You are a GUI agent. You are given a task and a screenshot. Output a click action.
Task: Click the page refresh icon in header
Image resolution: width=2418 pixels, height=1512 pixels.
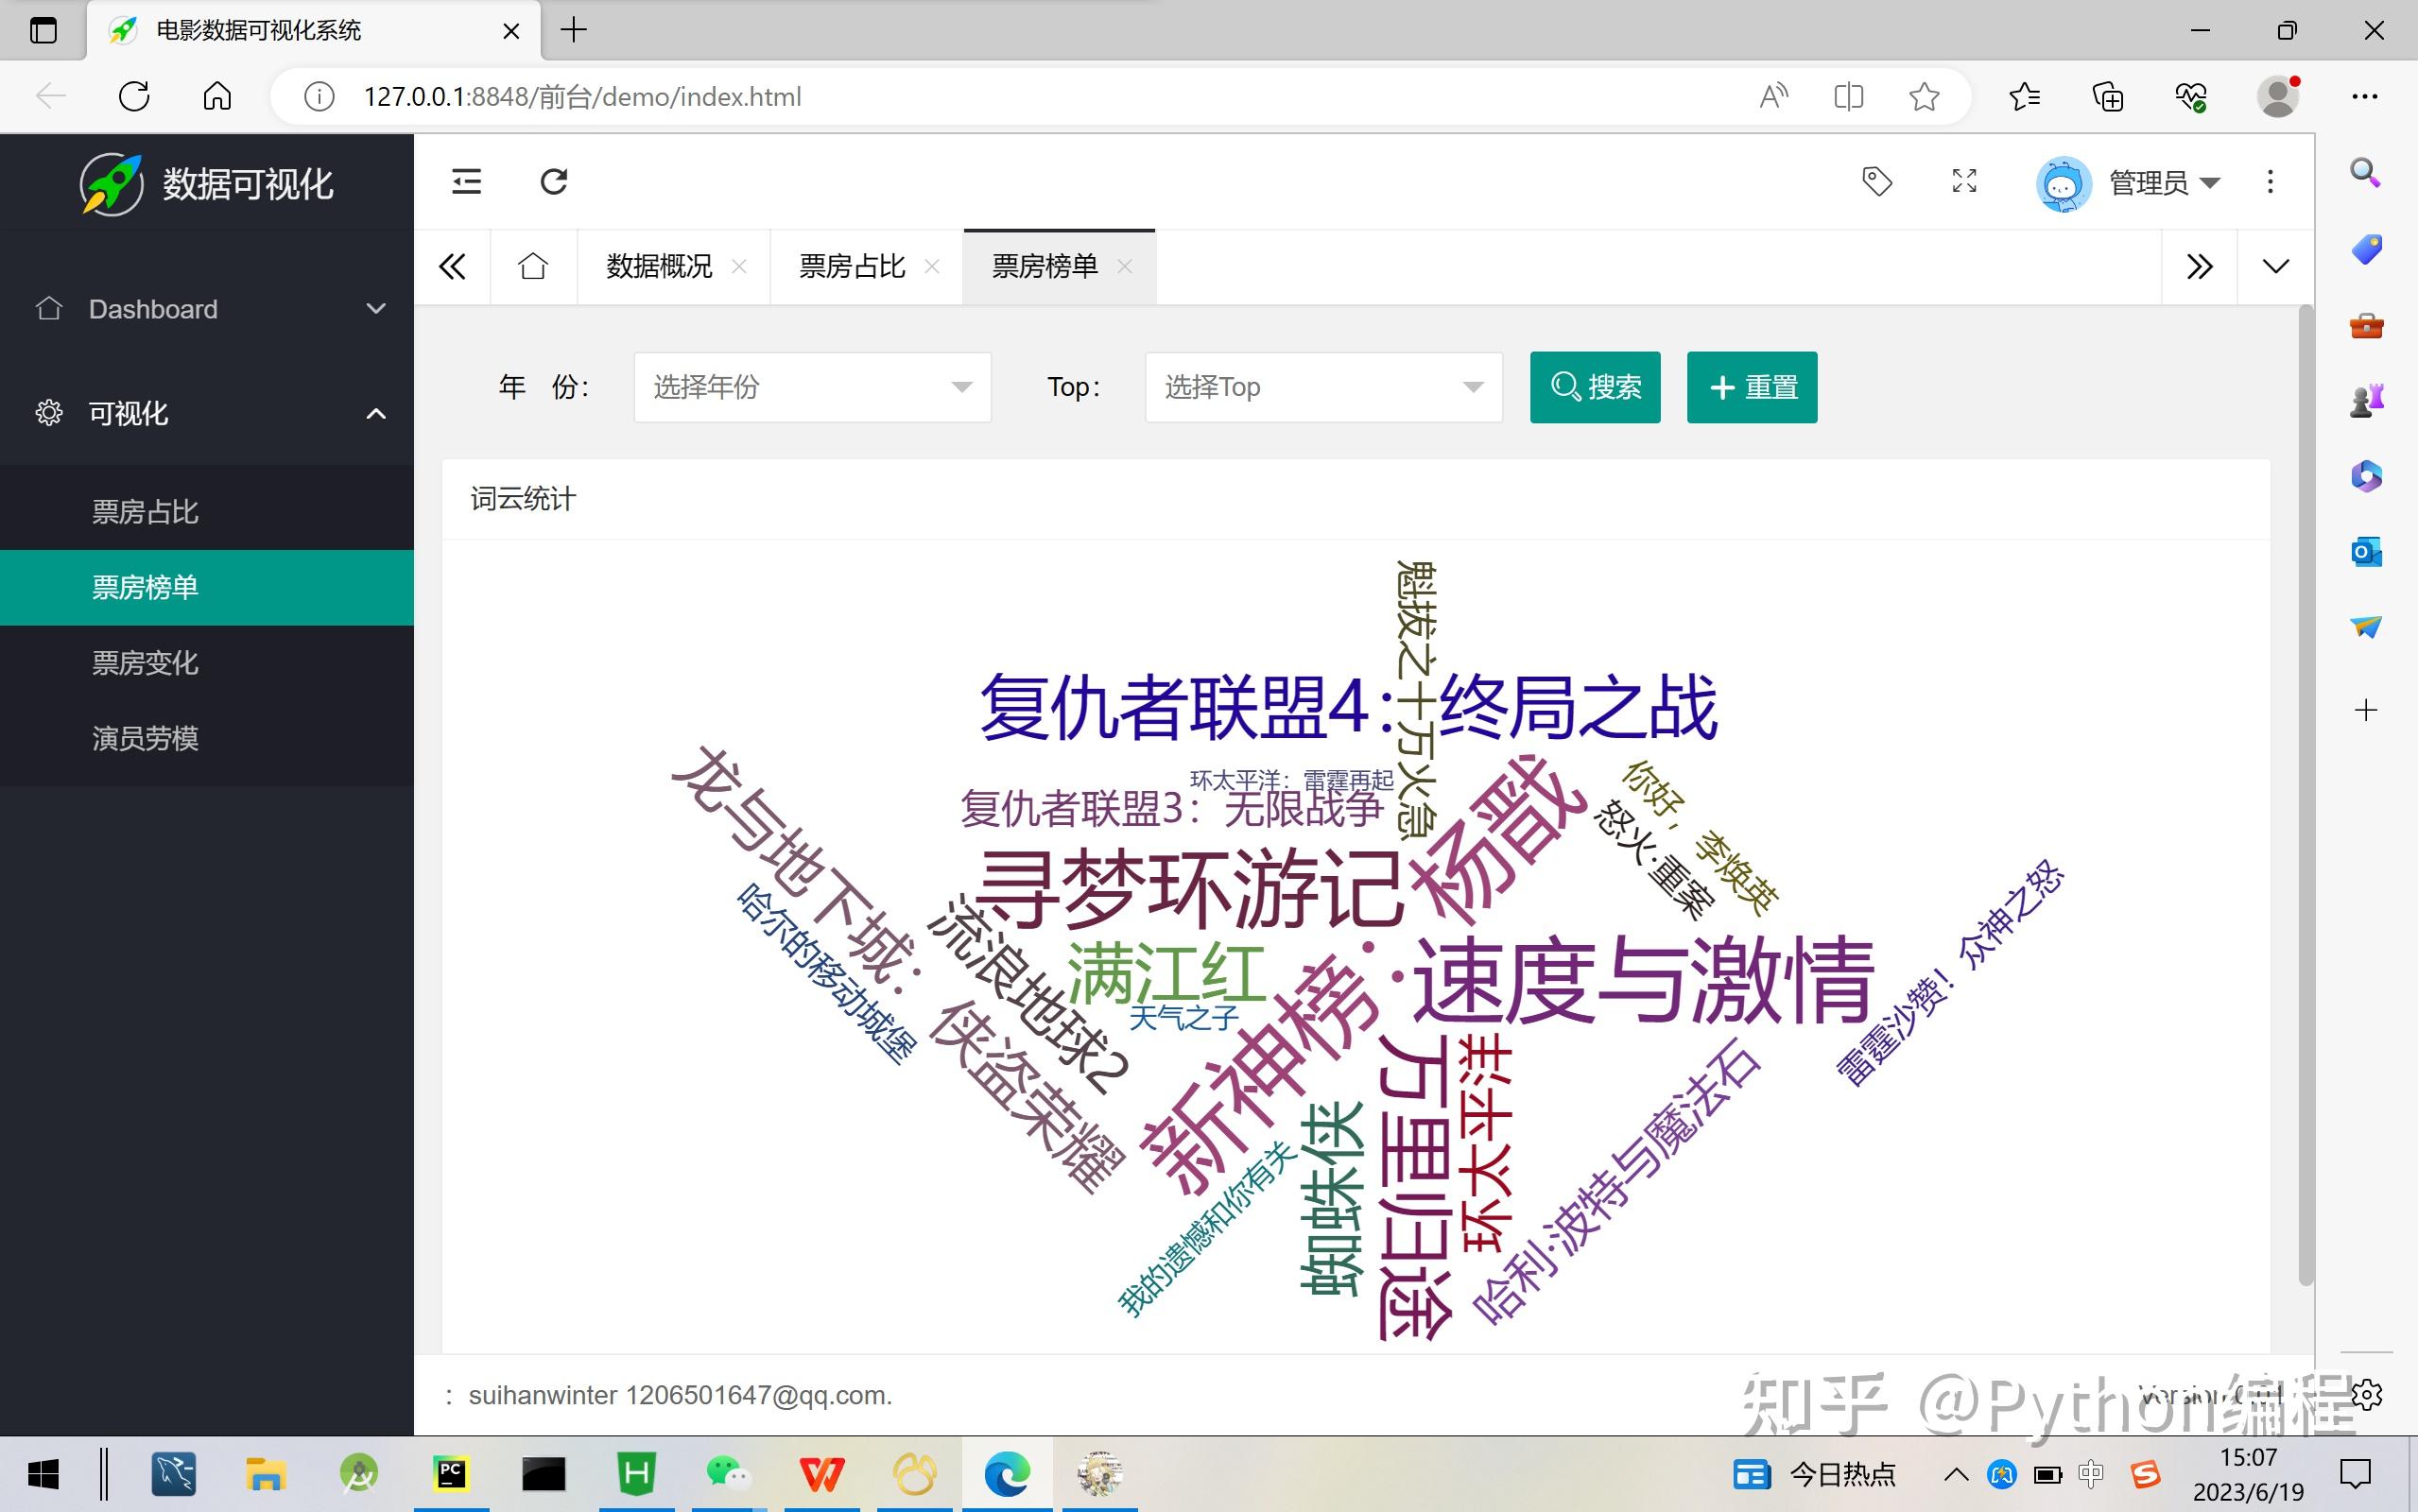click(x=554, y=181)
